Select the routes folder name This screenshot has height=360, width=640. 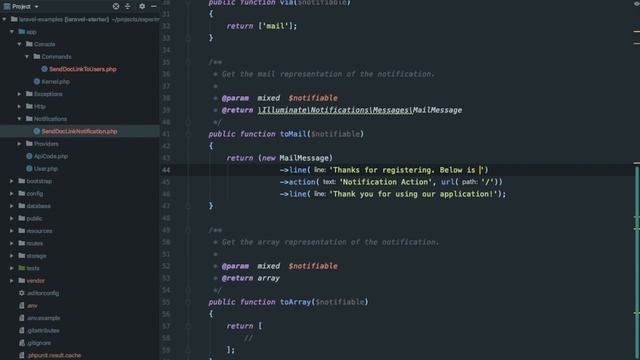[35, 243]
